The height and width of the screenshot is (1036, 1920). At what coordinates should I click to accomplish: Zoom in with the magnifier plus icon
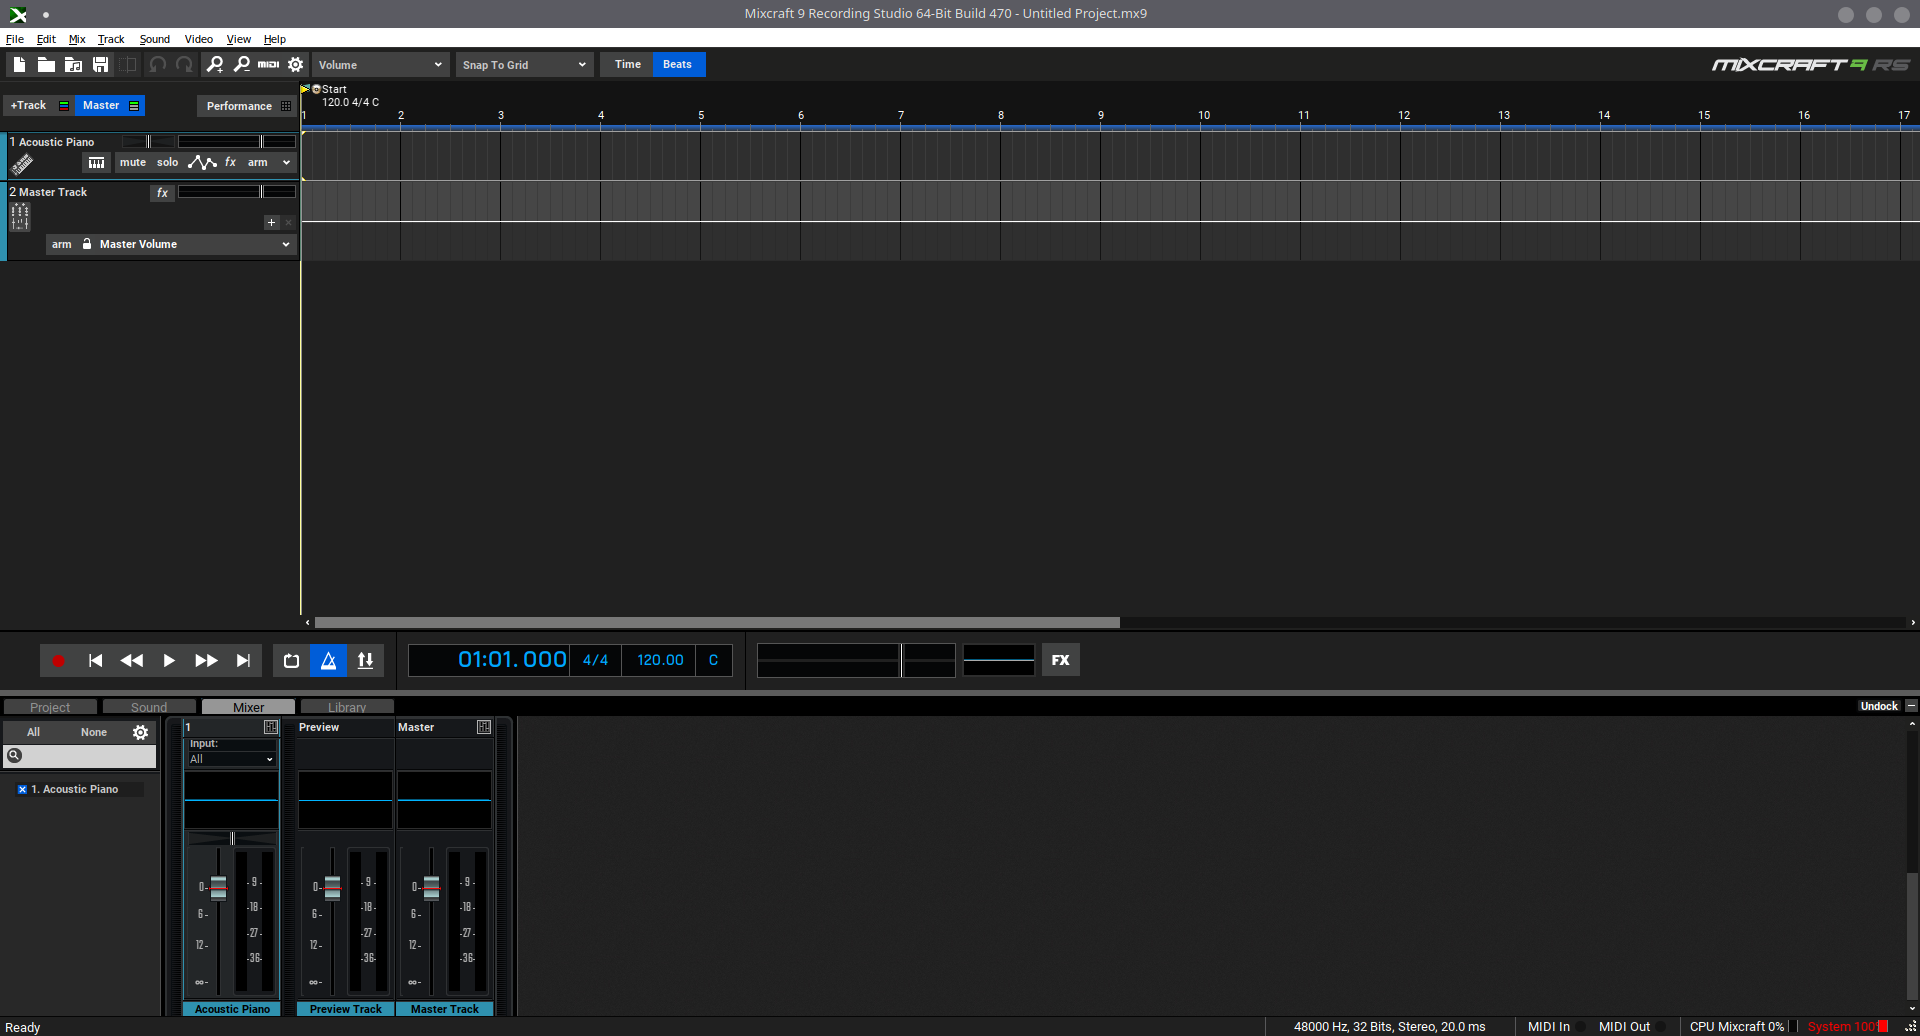tap(215, 64)
